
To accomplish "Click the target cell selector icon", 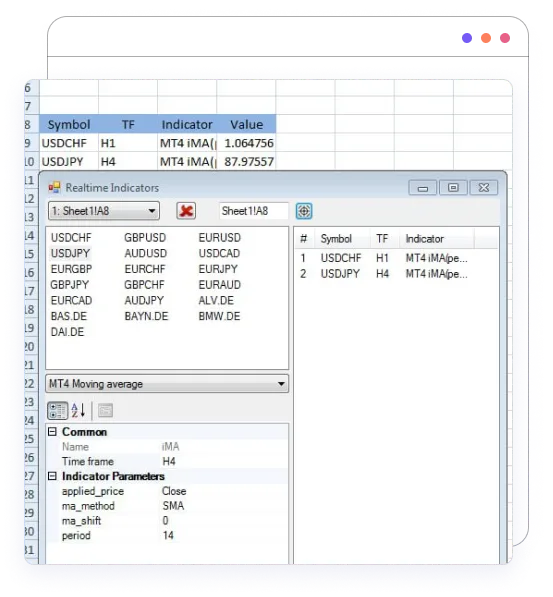I will click(x=304, y=211).
